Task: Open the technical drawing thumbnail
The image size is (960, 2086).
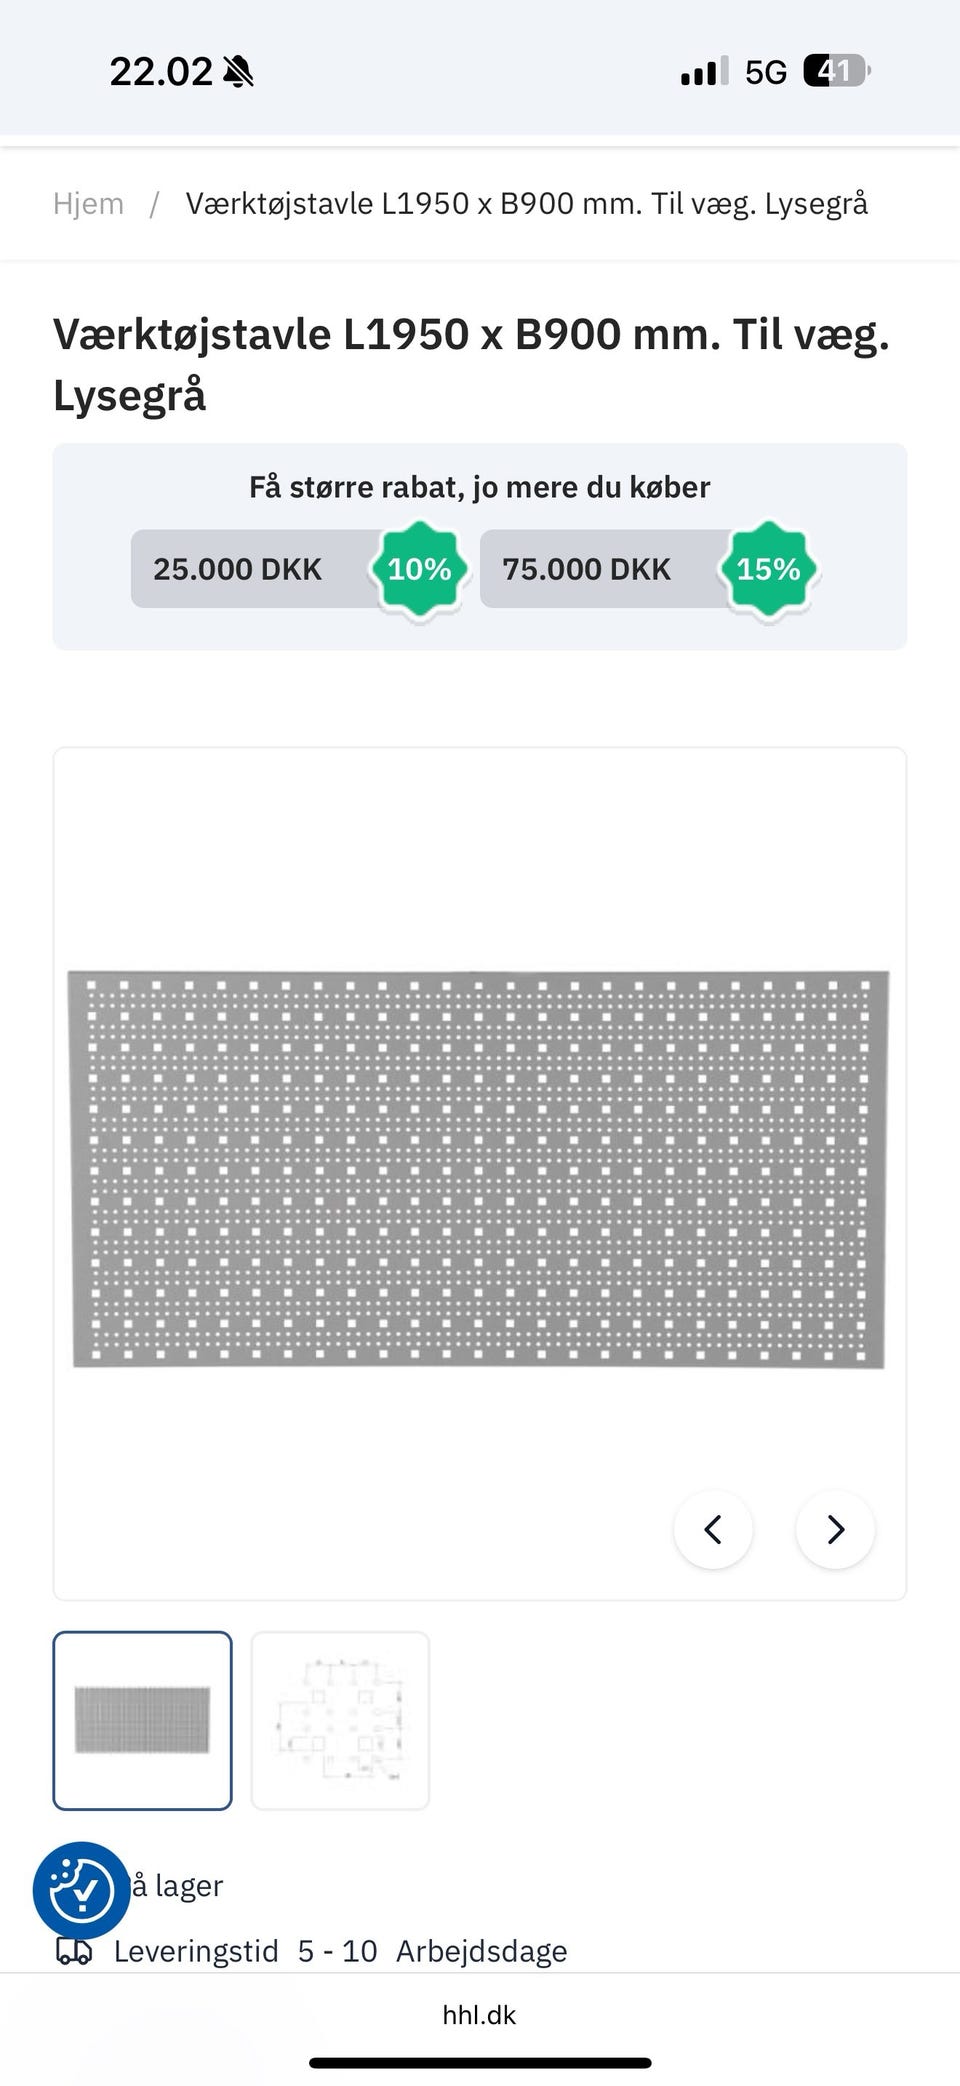Action: click(340, 1720)
